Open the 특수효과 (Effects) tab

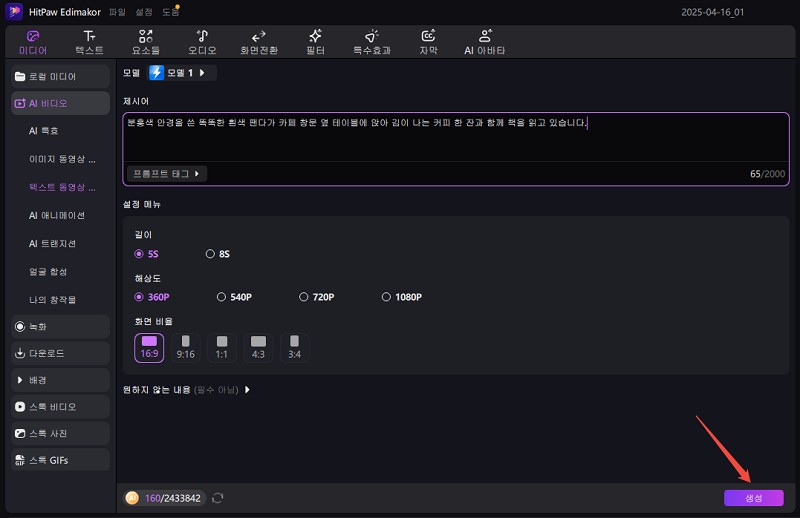(x=372, y=42)
